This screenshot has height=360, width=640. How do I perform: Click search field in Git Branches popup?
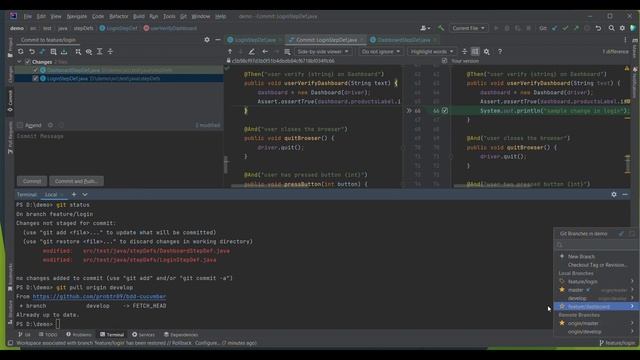click(596, 245)
